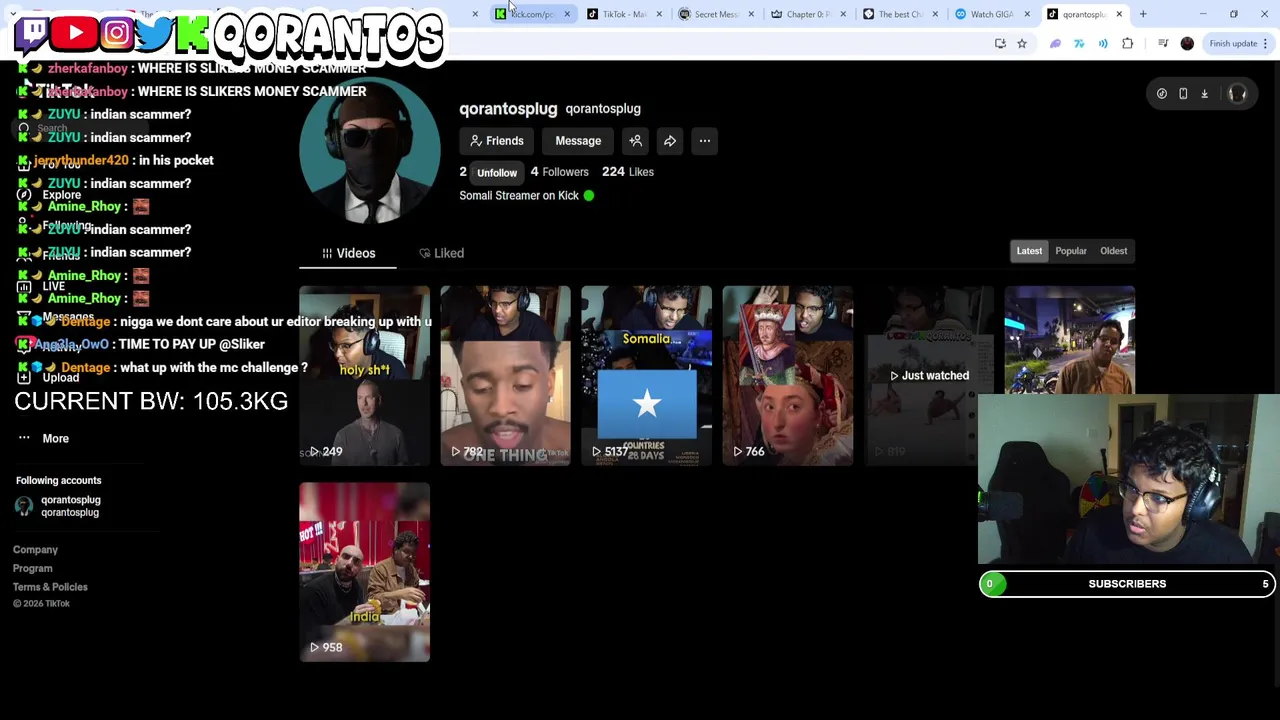Open the purple browser extension icon
This screenshot has width=1280, height=720.
click(x=1055, y=43)
